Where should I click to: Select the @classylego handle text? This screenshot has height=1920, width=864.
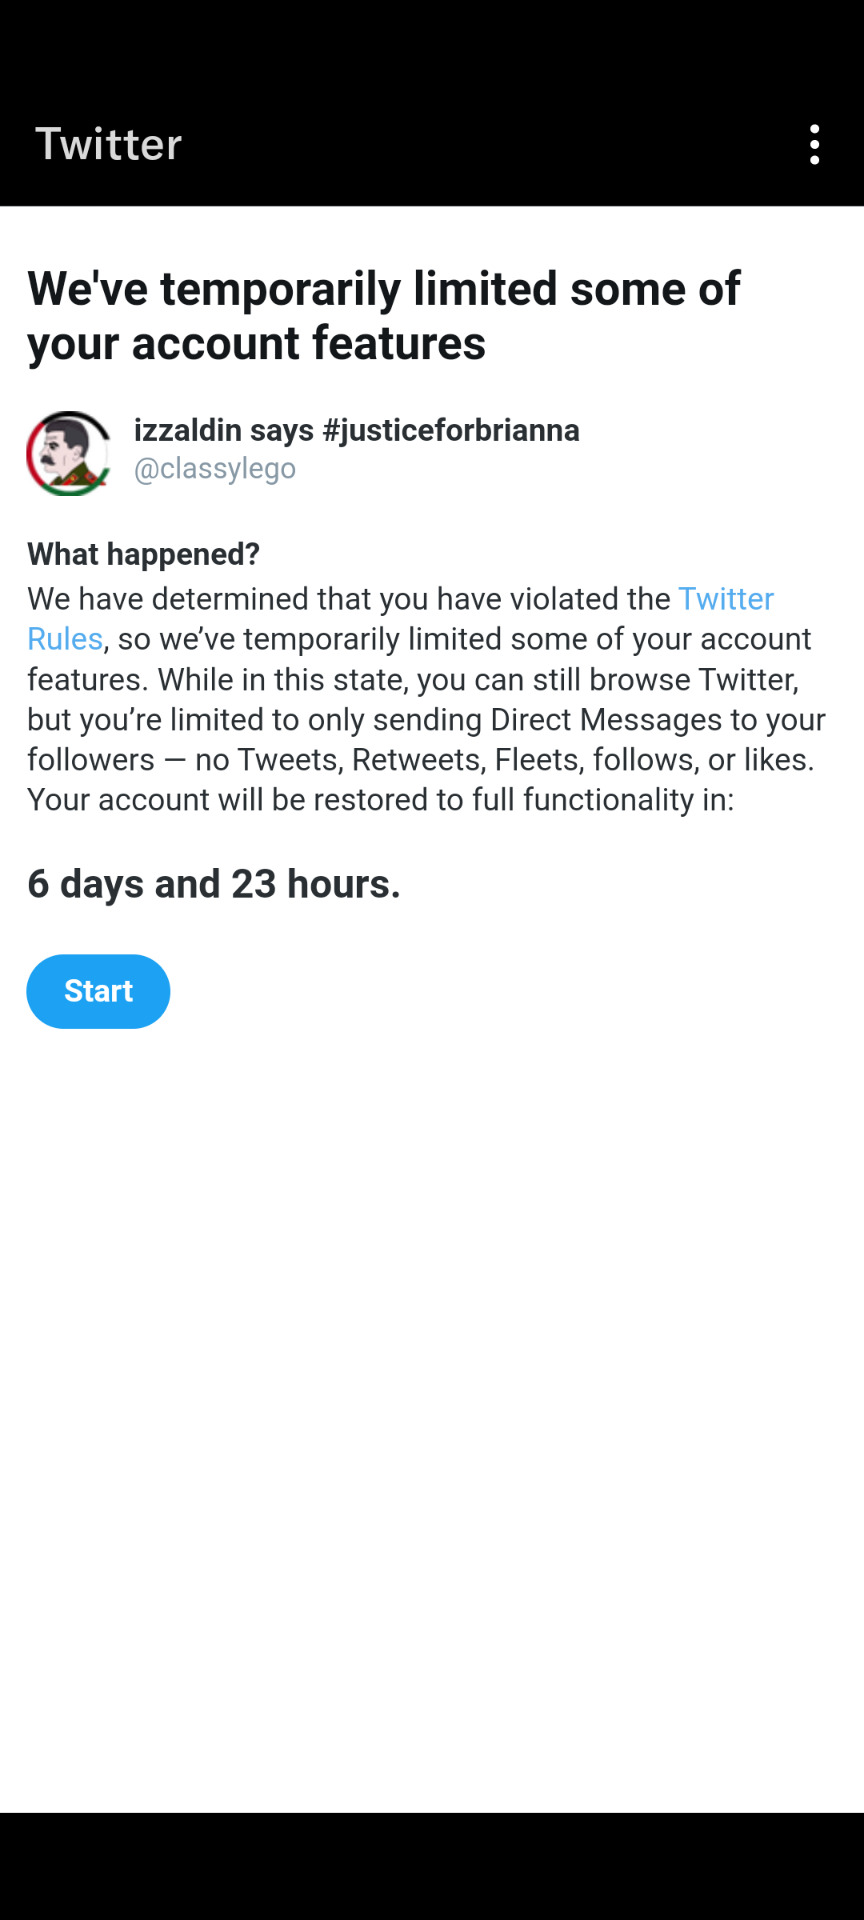coord(215,469)
